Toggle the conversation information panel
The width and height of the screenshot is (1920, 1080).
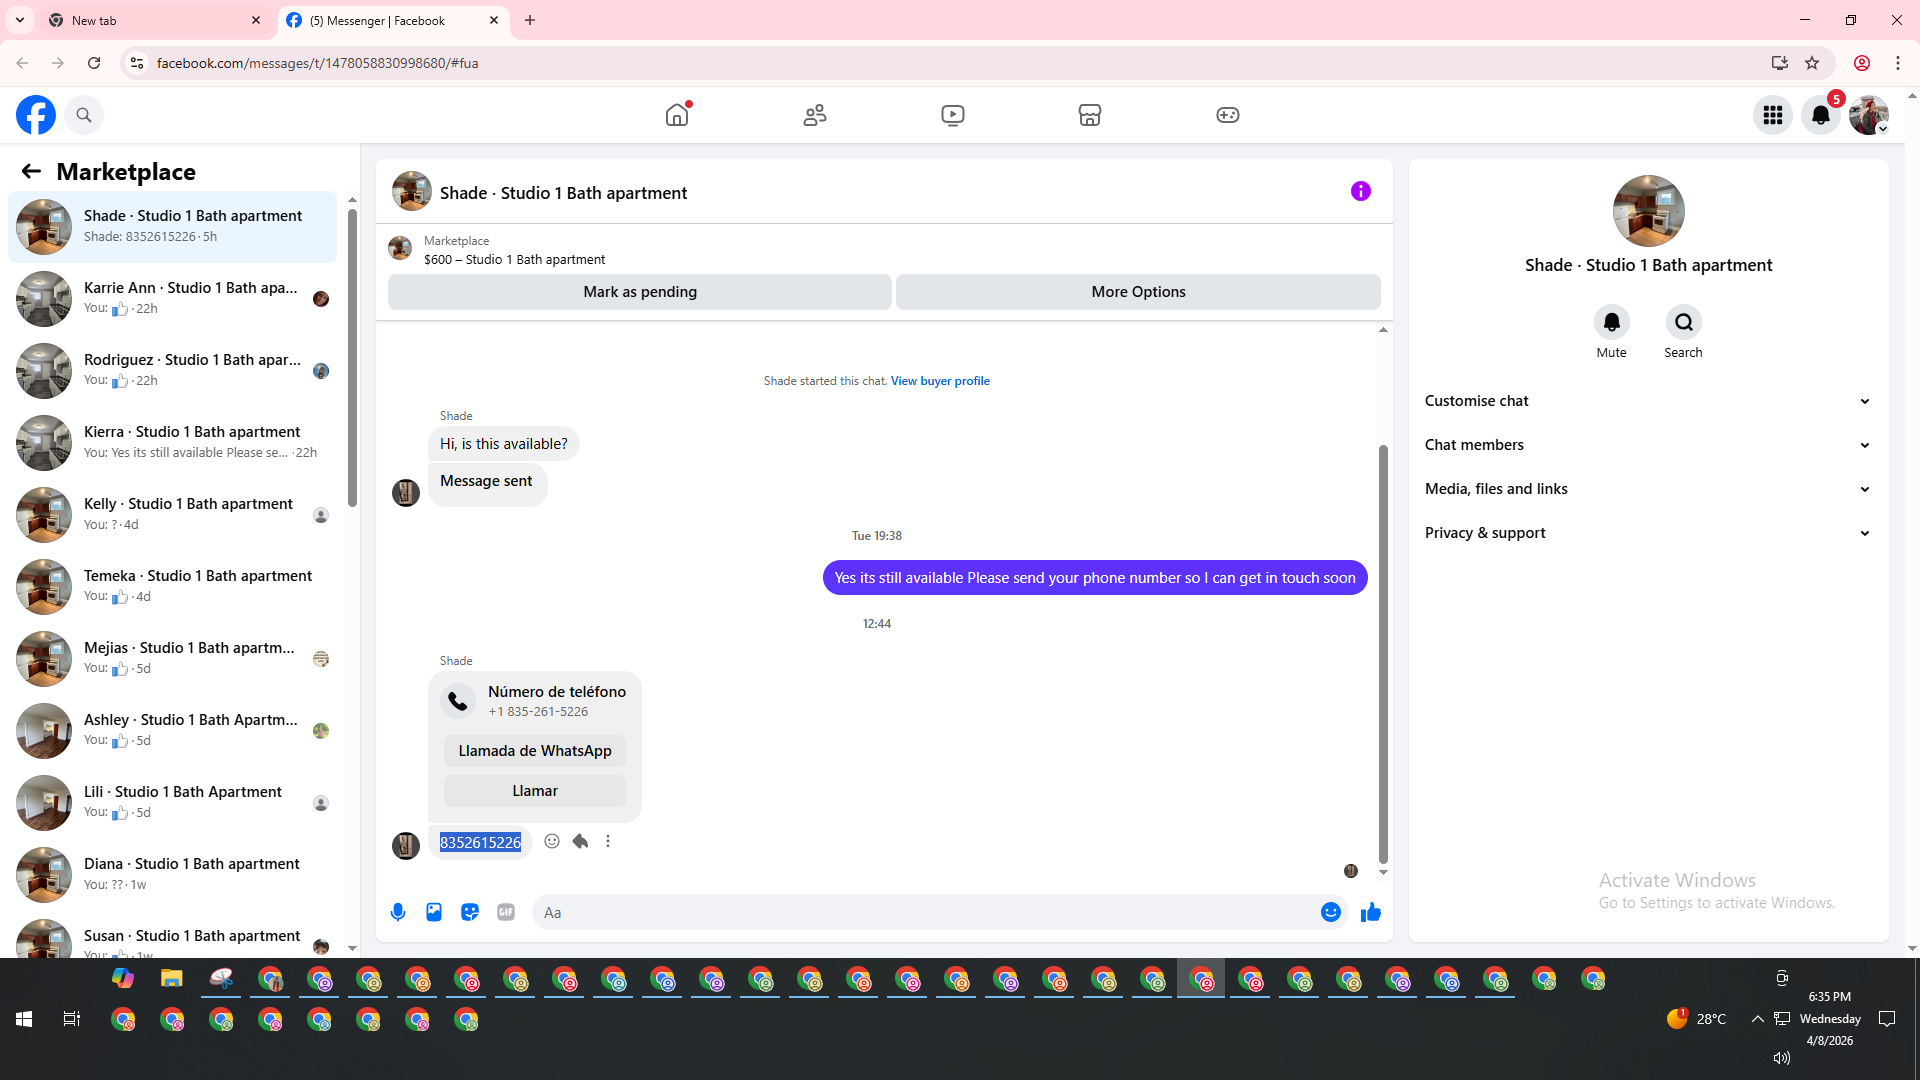pyautogui.click(x=1360, y=191)
